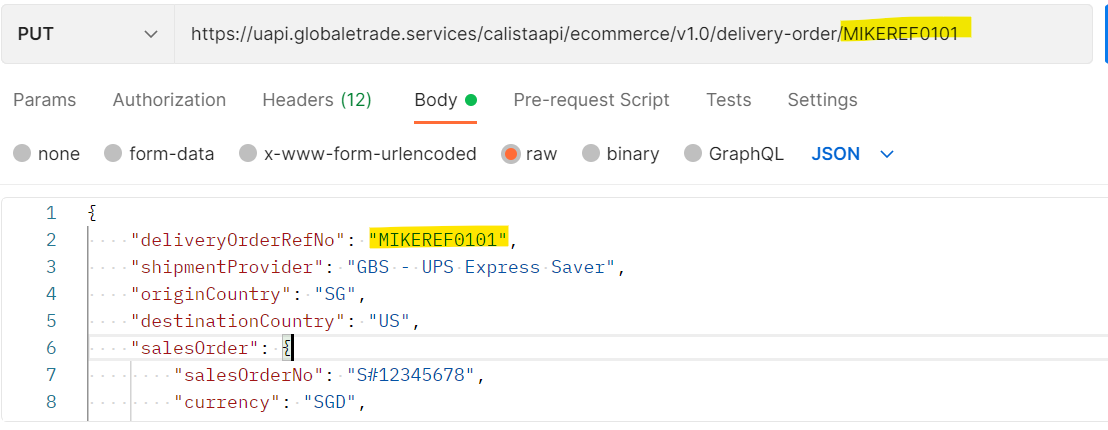Image resolution: width=1108 pixels, height=430 pixels.
Task: Select the x-www-form-urlencoded radio option
Action: pos(248,154)
